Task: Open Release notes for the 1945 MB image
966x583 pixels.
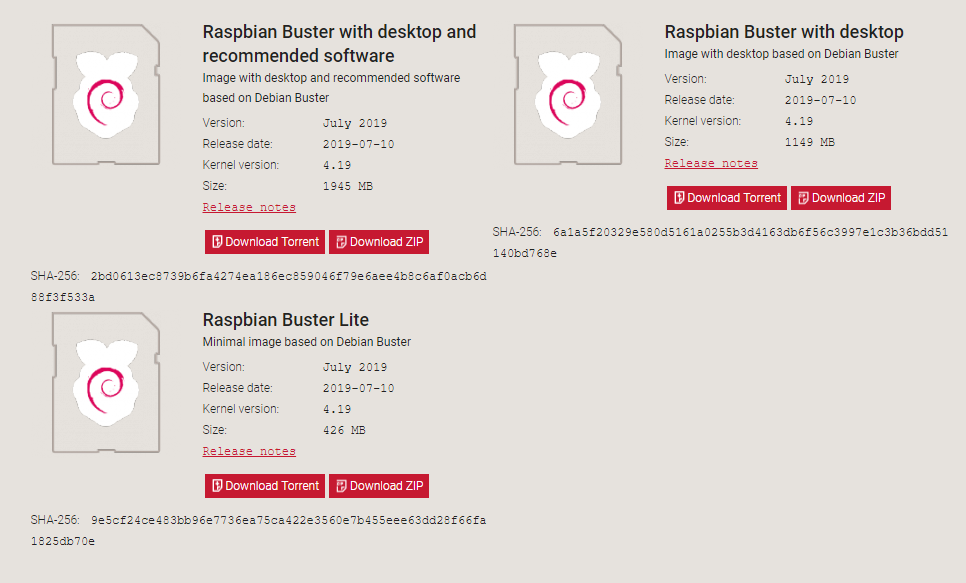Action: tap(249, 208)
